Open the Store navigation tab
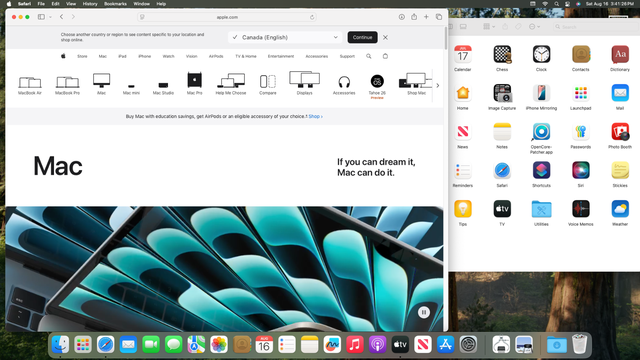Screen dimensions: 640x360 [82, 56]
